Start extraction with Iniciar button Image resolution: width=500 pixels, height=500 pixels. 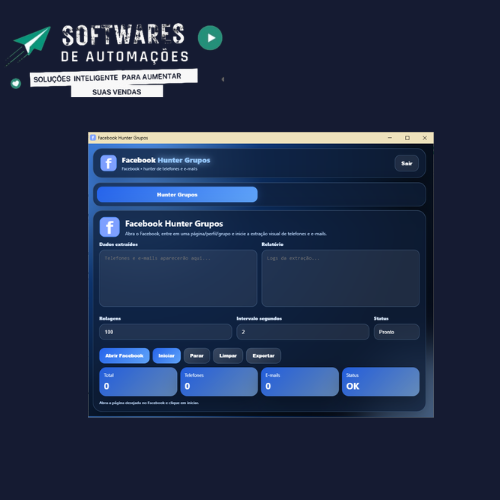167,356
